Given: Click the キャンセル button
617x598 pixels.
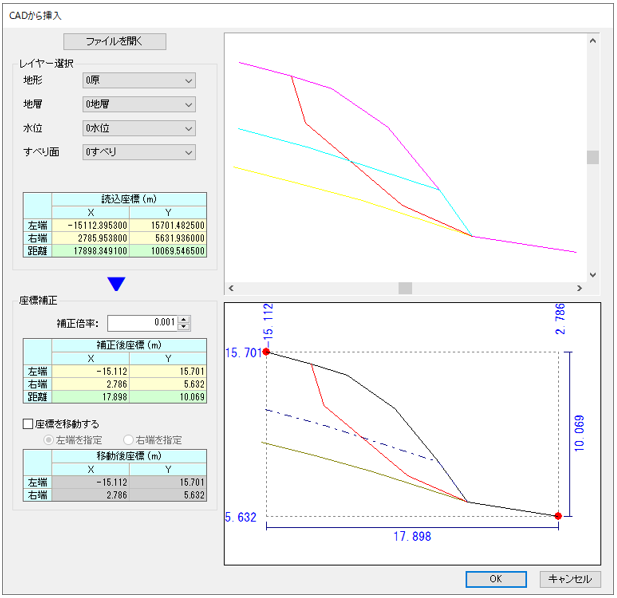Looking at the screenshot, I should [570, 579].
